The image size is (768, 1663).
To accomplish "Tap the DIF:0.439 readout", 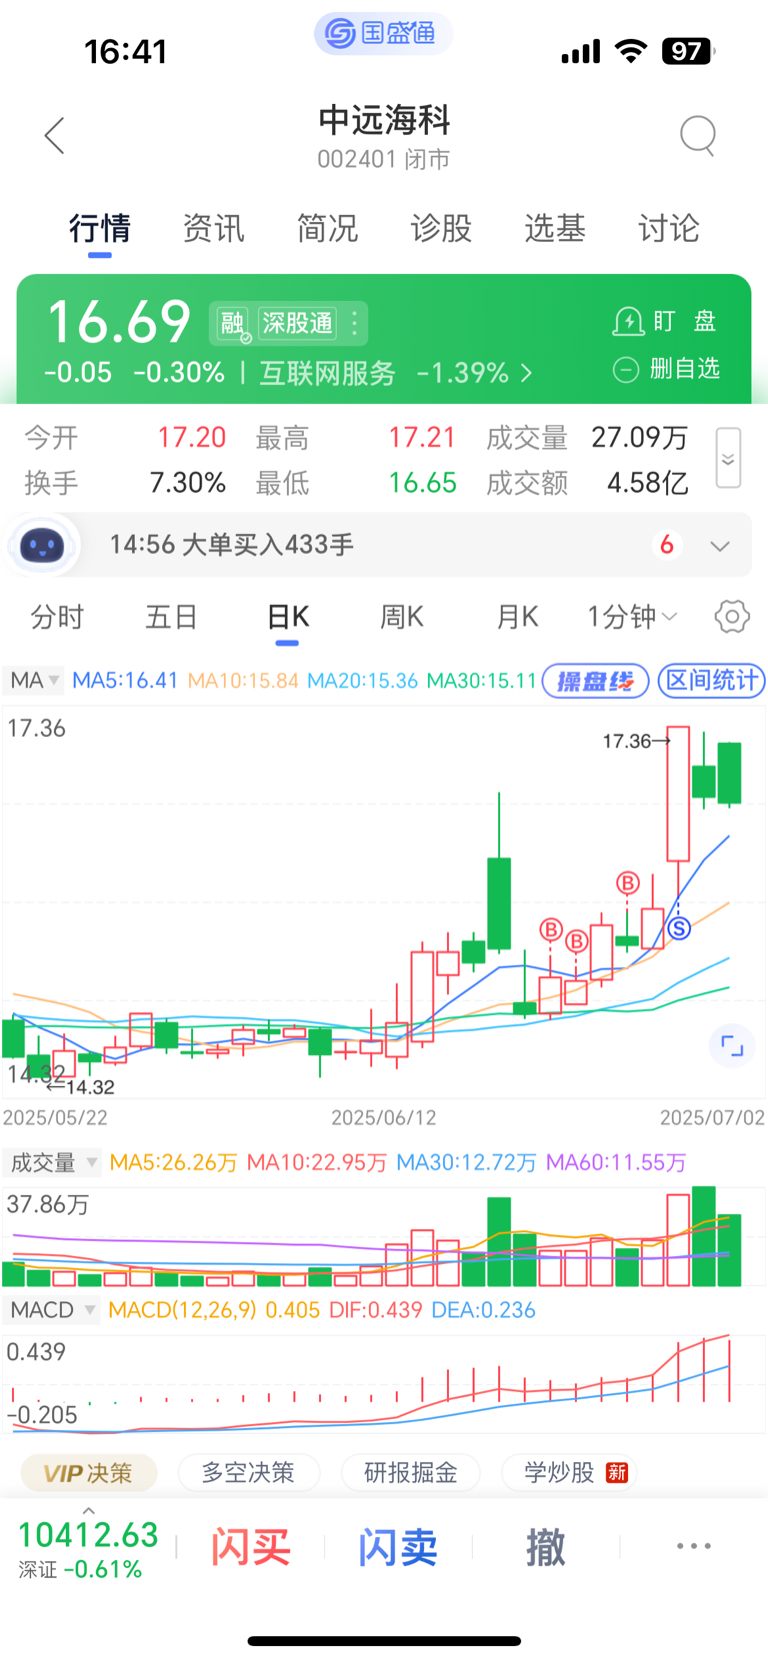I will (x=376, y=1310).
